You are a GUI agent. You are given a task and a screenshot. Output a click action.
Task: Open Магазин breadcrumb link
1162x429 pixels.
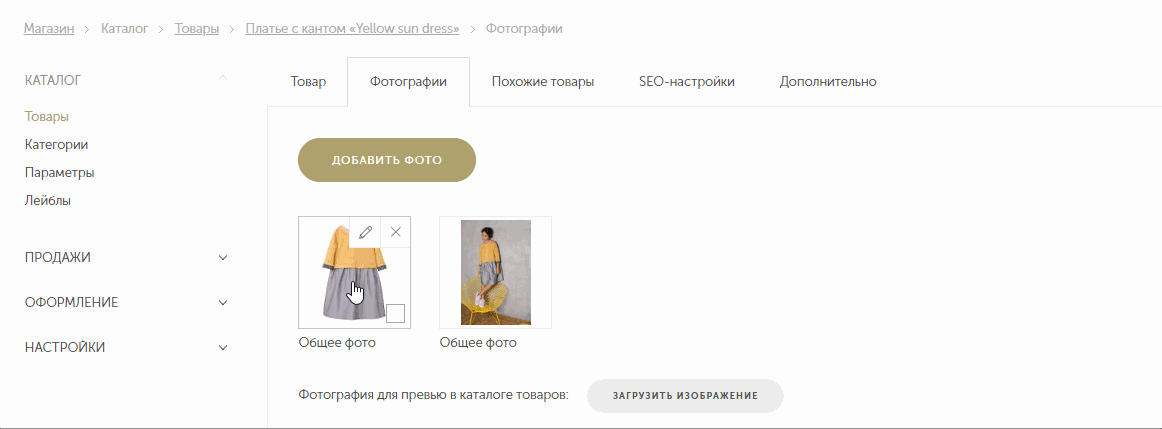49,29
